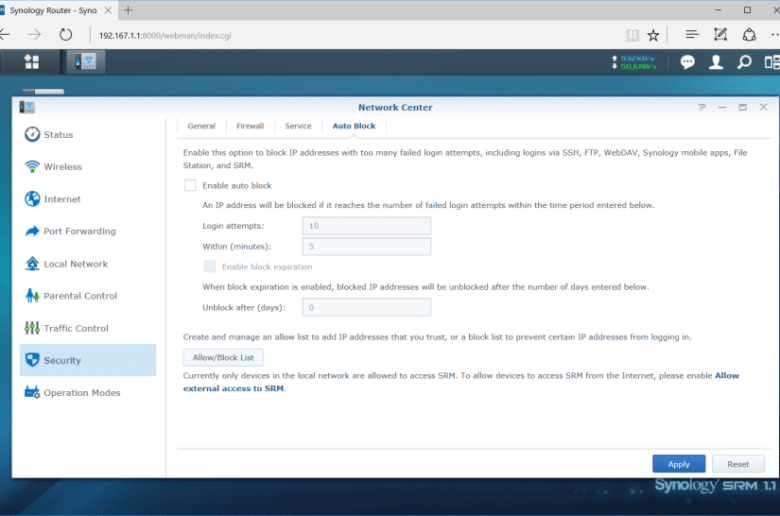Select the Synology Router browser tab
This screenshot has width=780, height=516.
click(x=53, y=10)
